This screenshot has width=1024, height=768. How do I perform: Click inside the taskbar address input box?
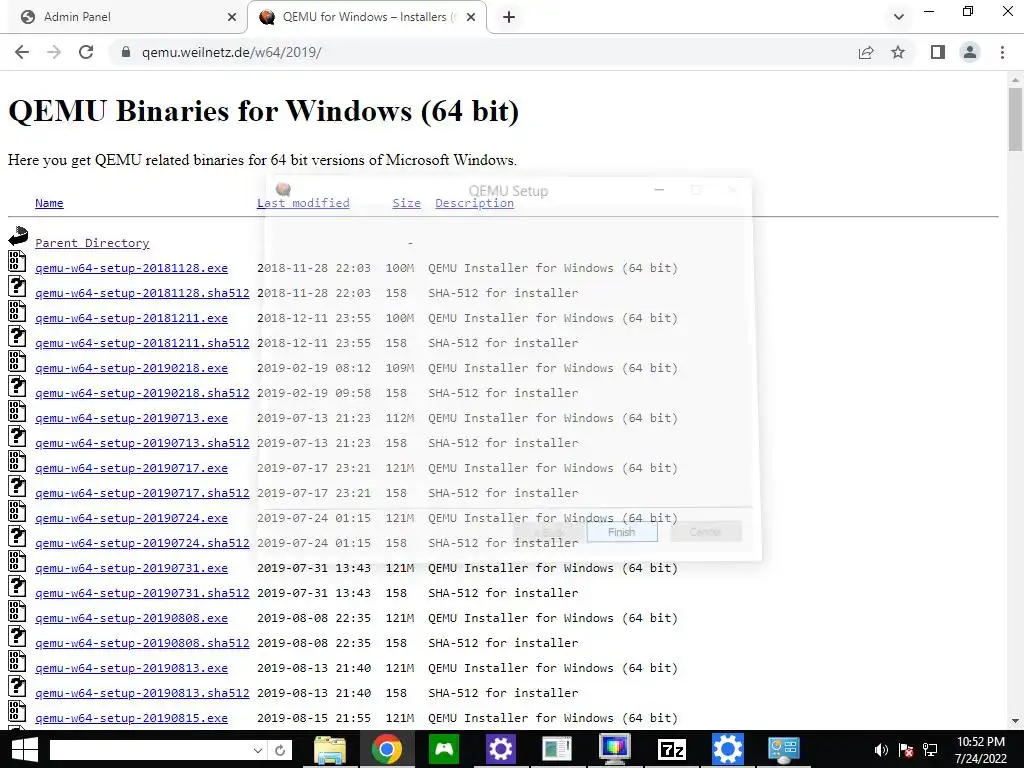coord(150,750)
